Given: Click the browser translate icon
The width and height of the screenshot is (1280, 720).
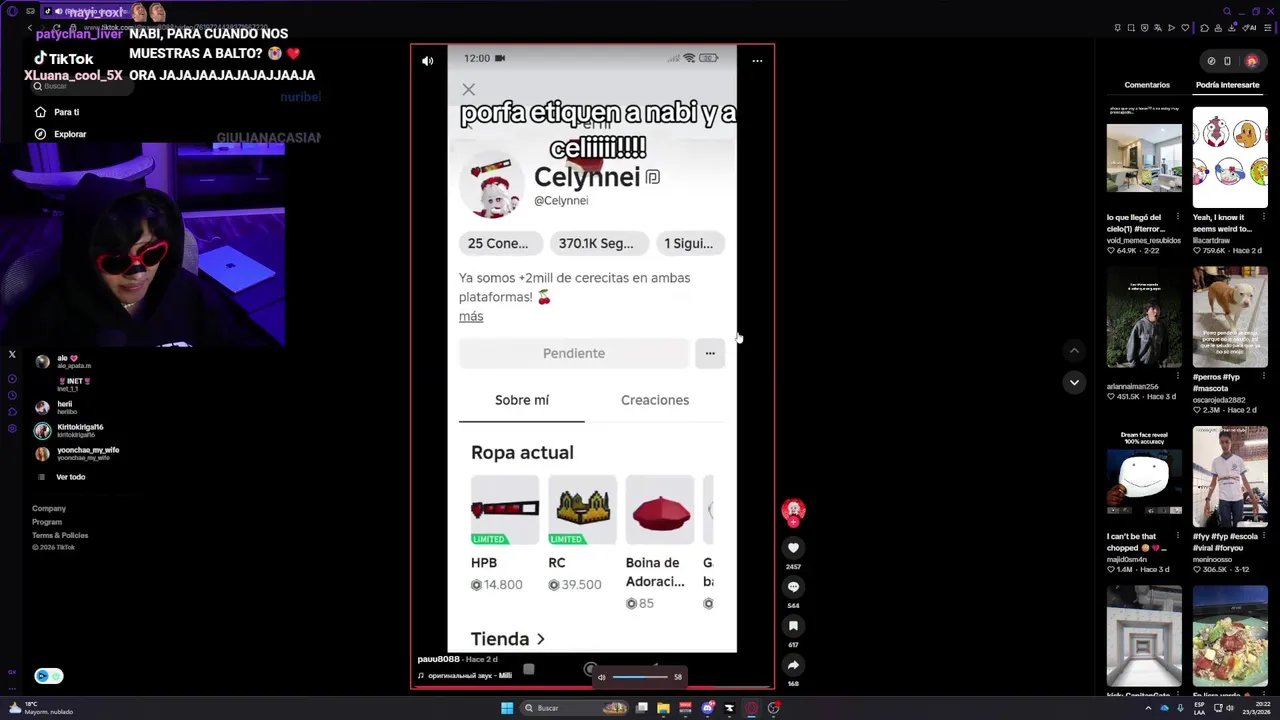Looking at the screenshot, I should click(1158, 28).
